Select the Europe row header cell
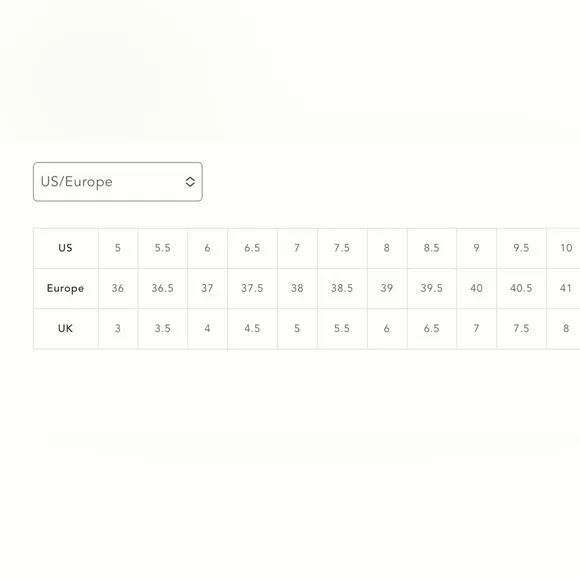This screenshot has width=580, height=580. (x=66, y=289)
